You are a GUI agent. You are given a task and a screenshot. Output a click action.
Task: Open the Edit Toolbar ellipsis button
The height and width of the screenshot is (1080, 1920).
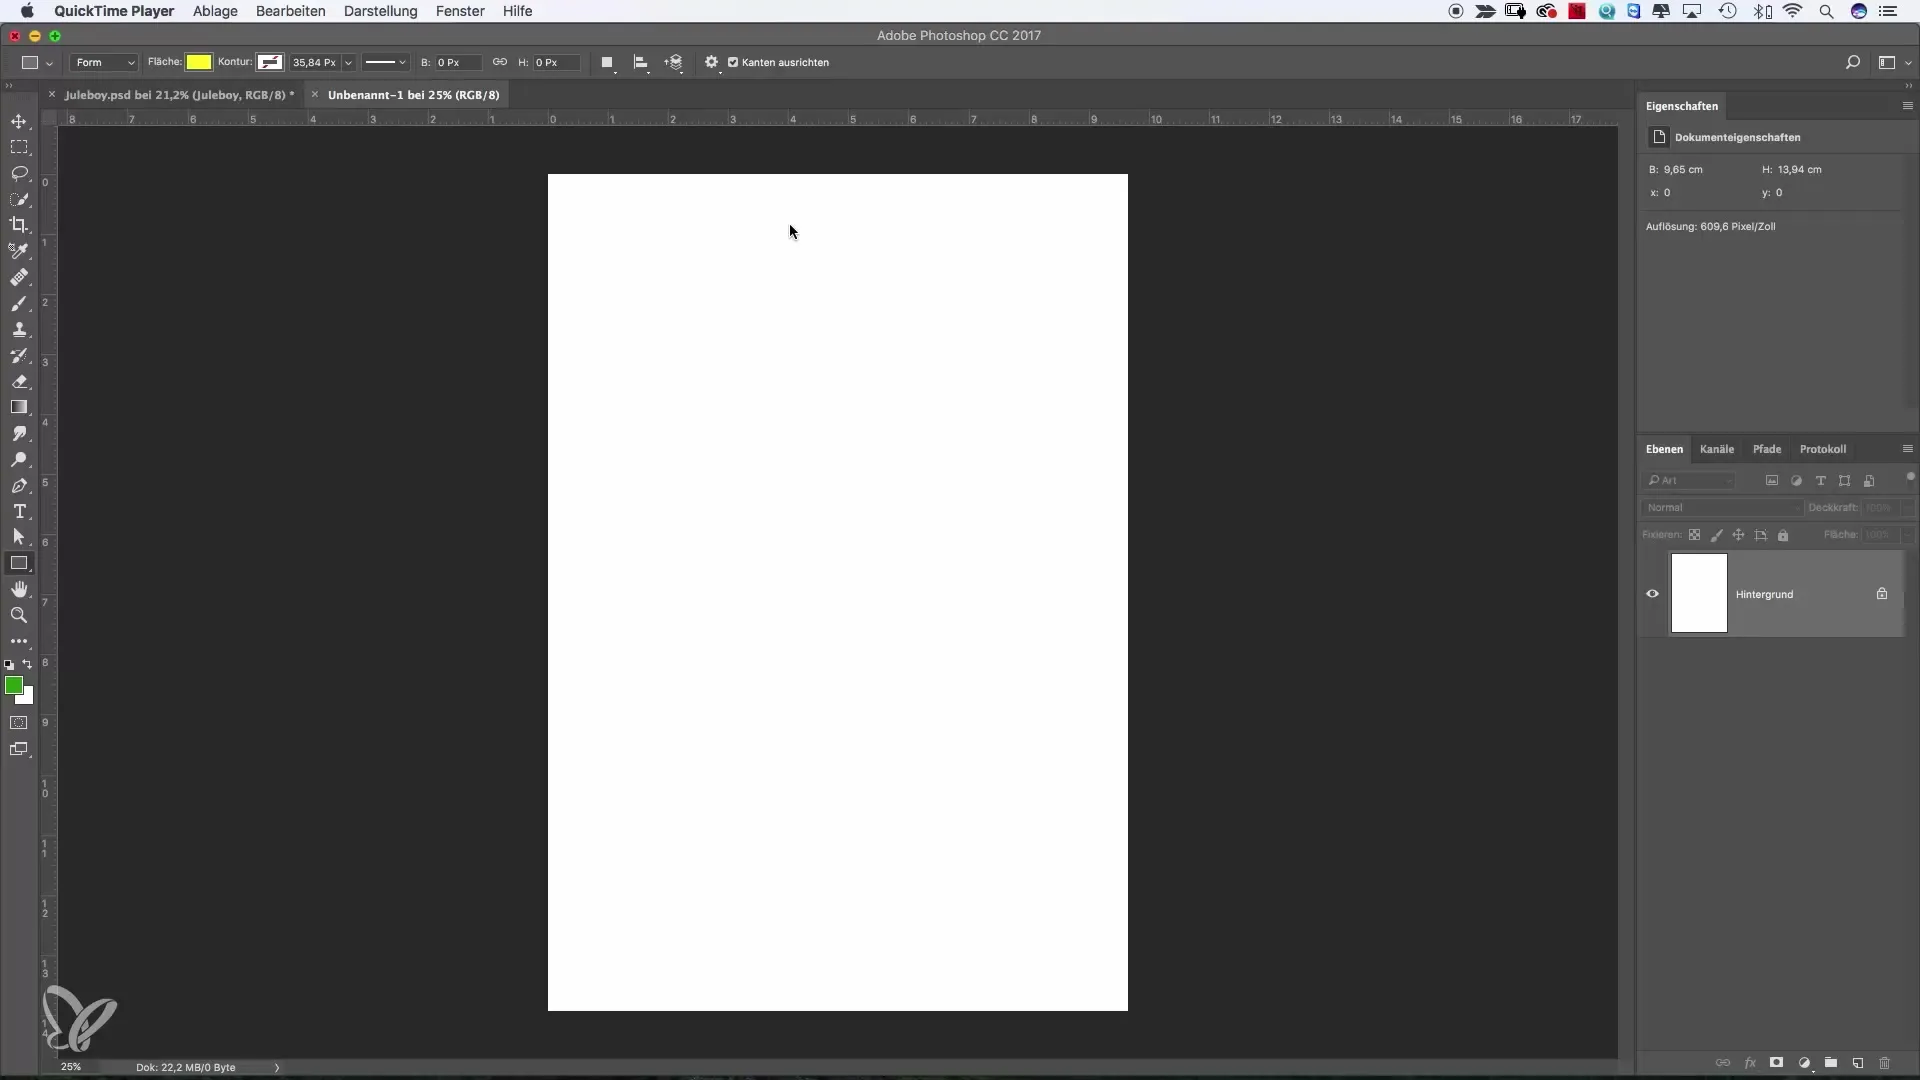point(19,641)
